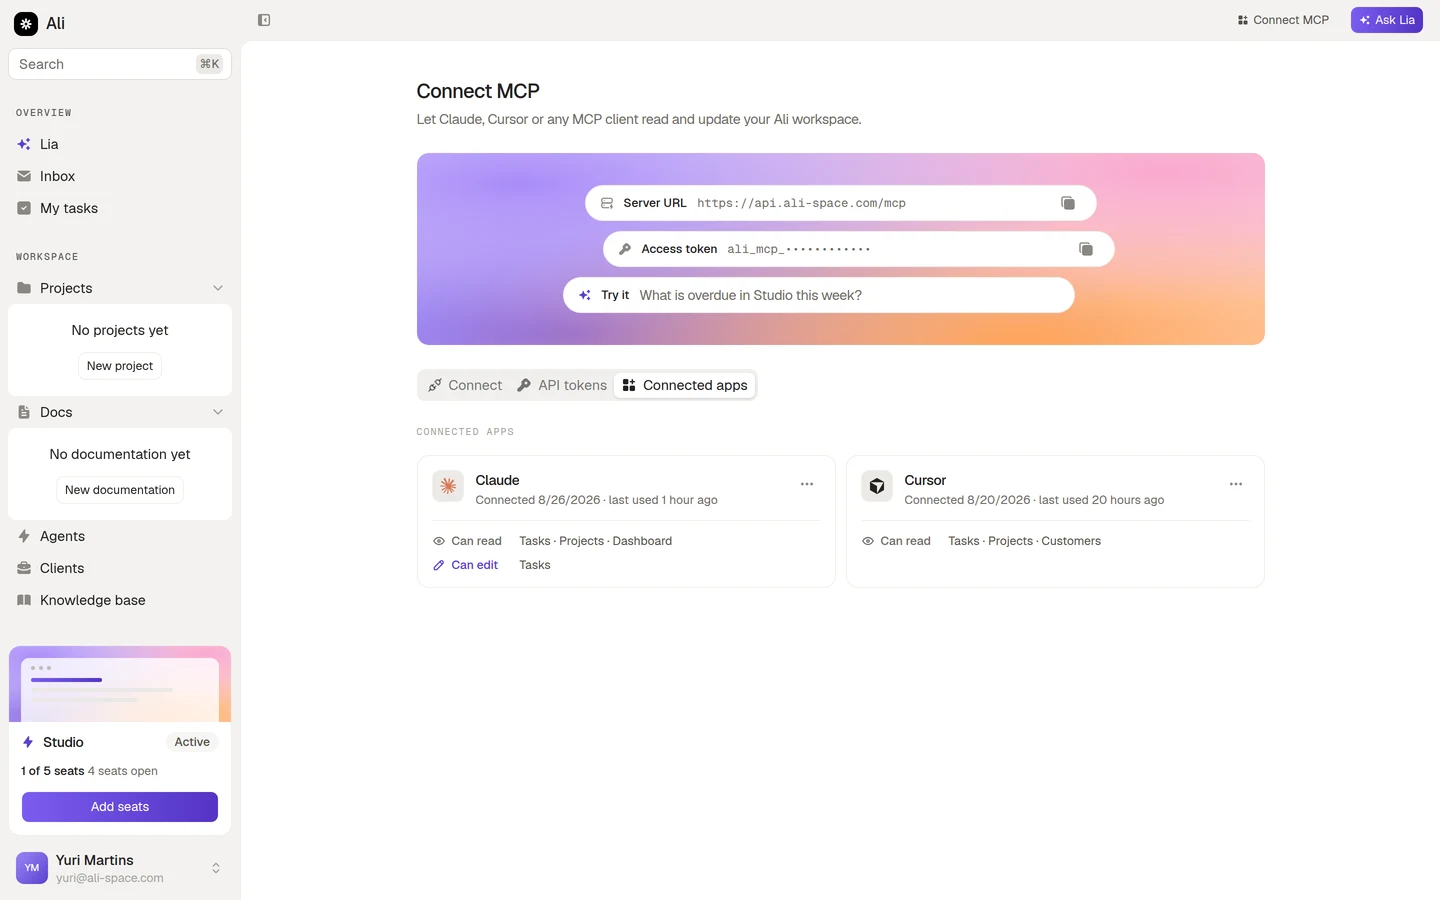Viewport: 1440px width, 900px height.
Task: Click the yuri@ali-space.com email text
Action: point(110,878)
